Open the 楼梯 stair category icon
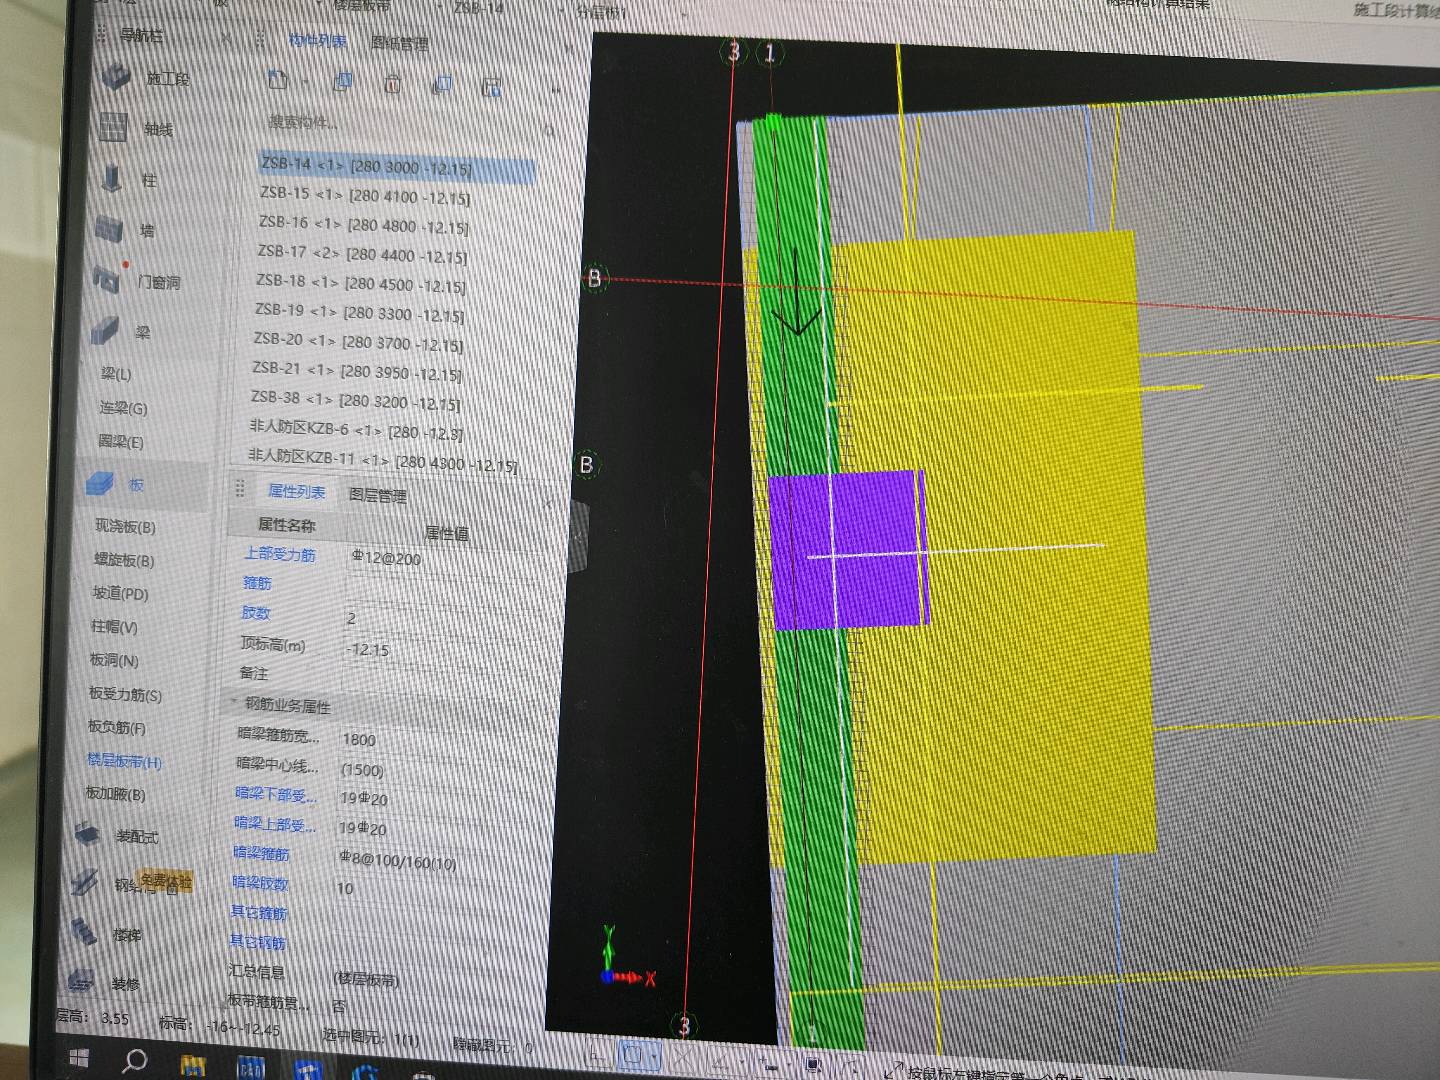The image size is (1440, 1080). 84,932
